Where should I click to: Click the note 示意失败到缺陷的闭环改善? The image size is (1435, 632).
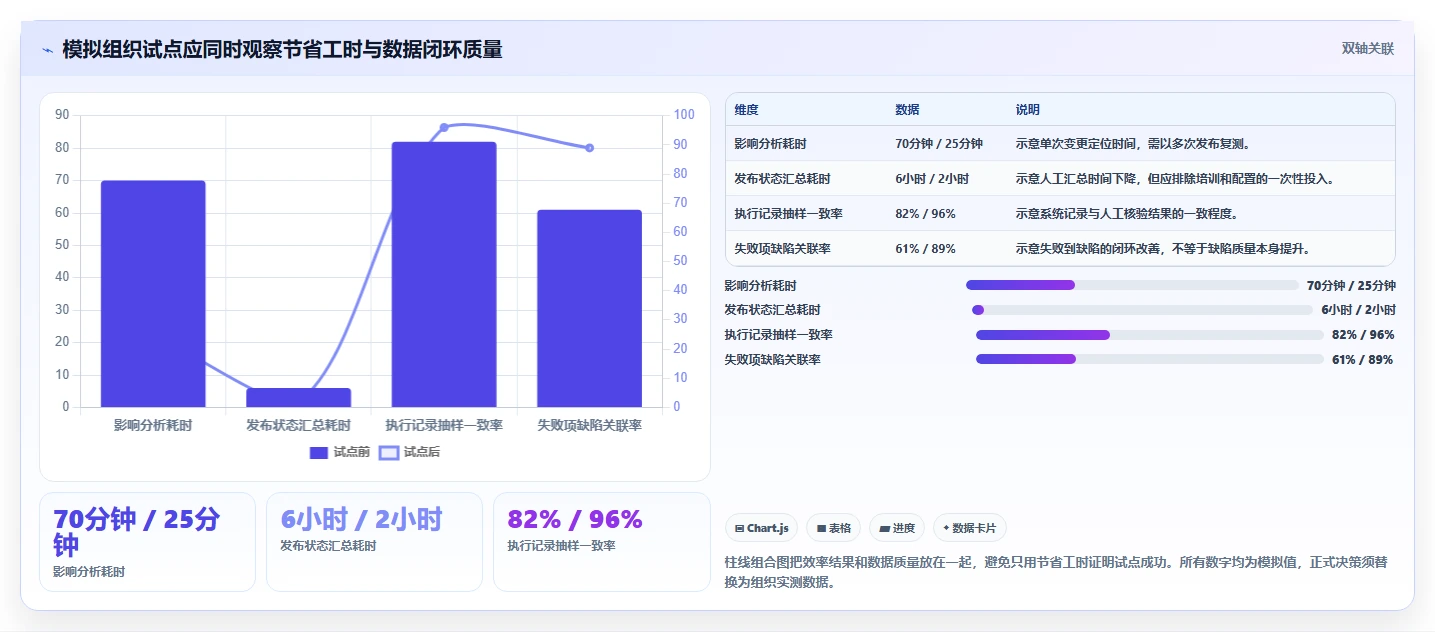[x=1163, y=248]
